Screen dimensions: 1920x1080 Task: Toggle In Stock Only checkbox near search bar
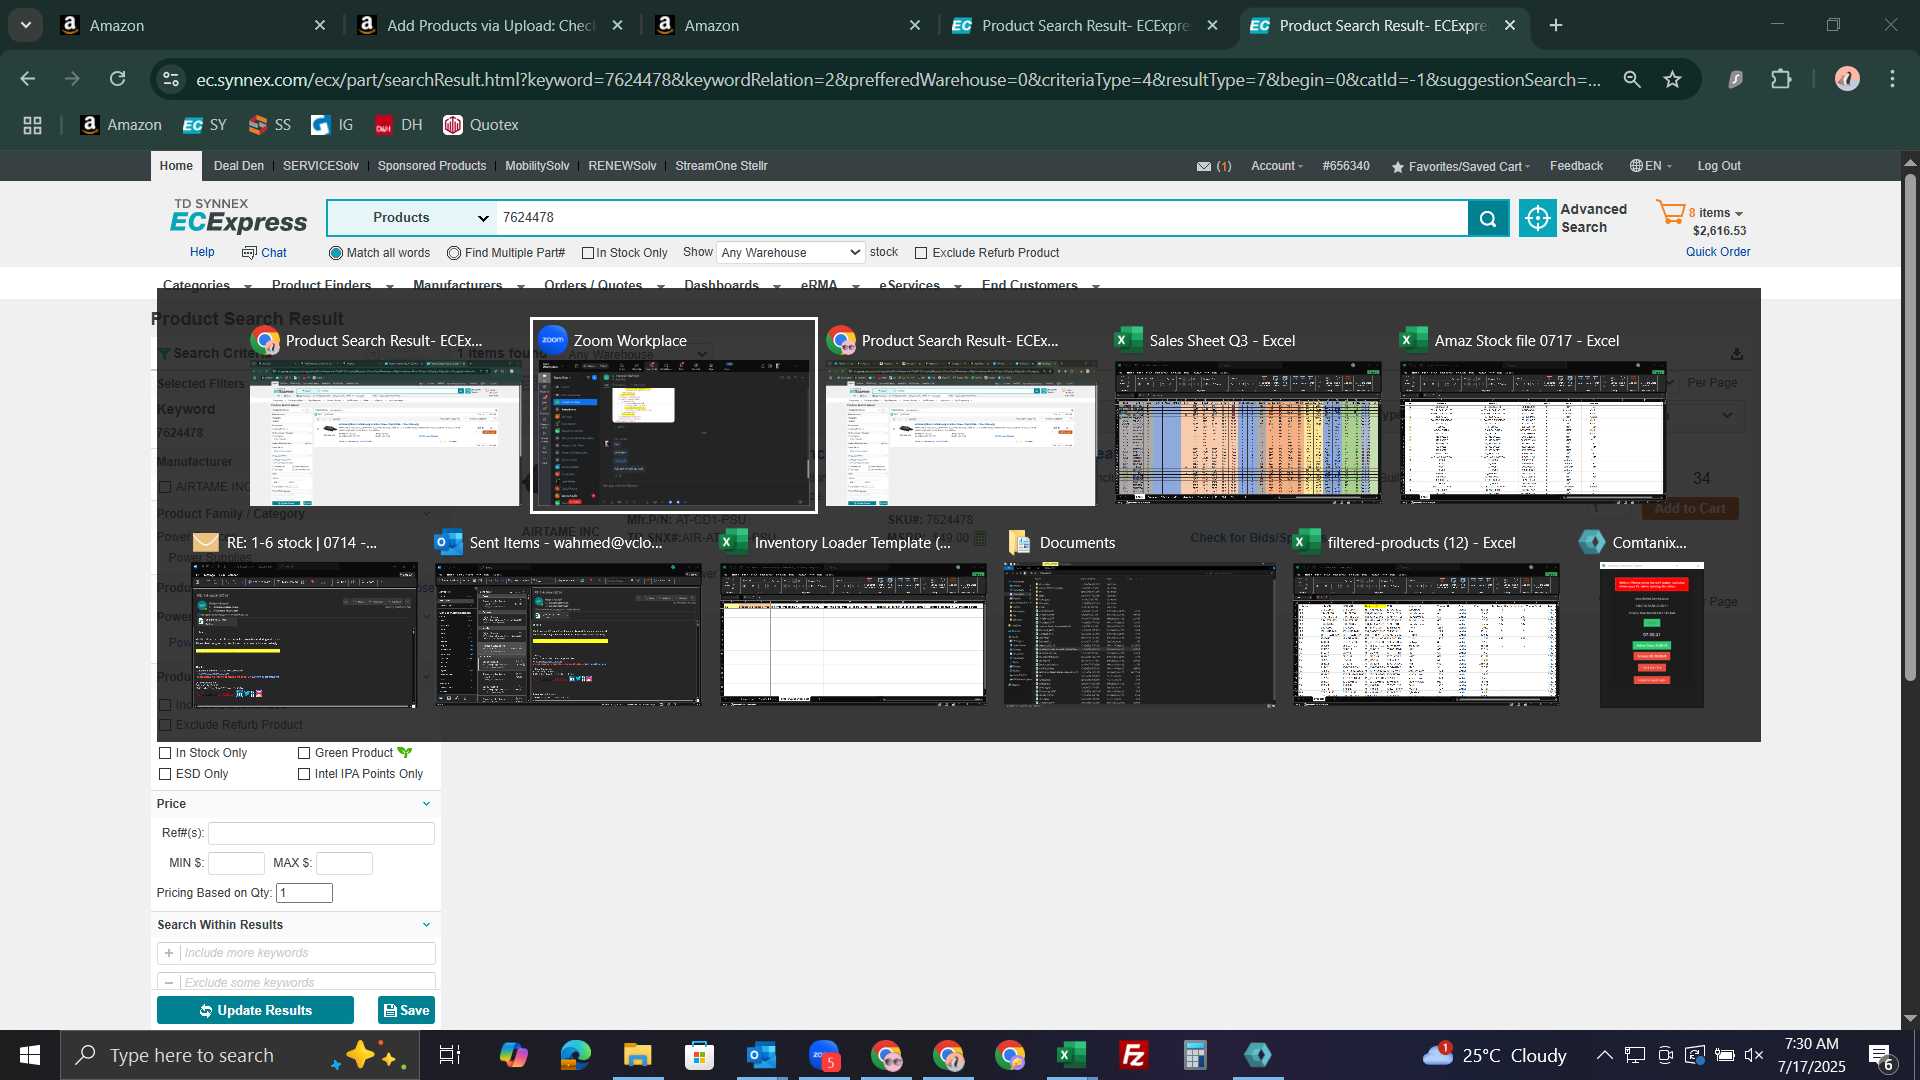(x=588, y=253)
